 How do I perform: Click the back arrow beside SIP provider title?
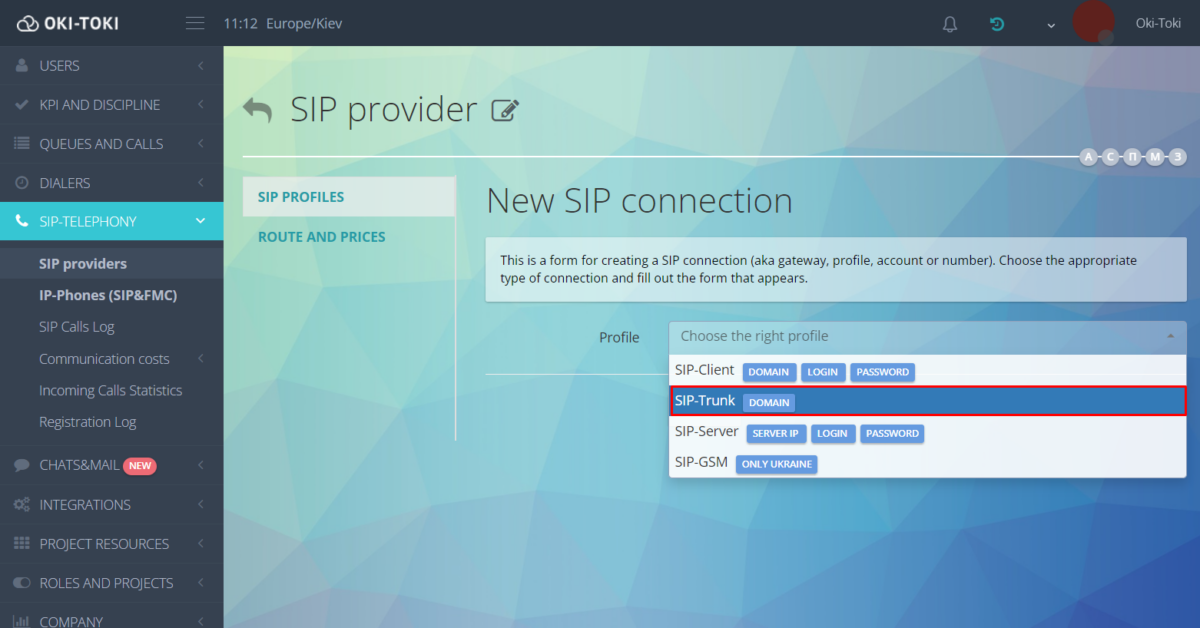(257, 110)
